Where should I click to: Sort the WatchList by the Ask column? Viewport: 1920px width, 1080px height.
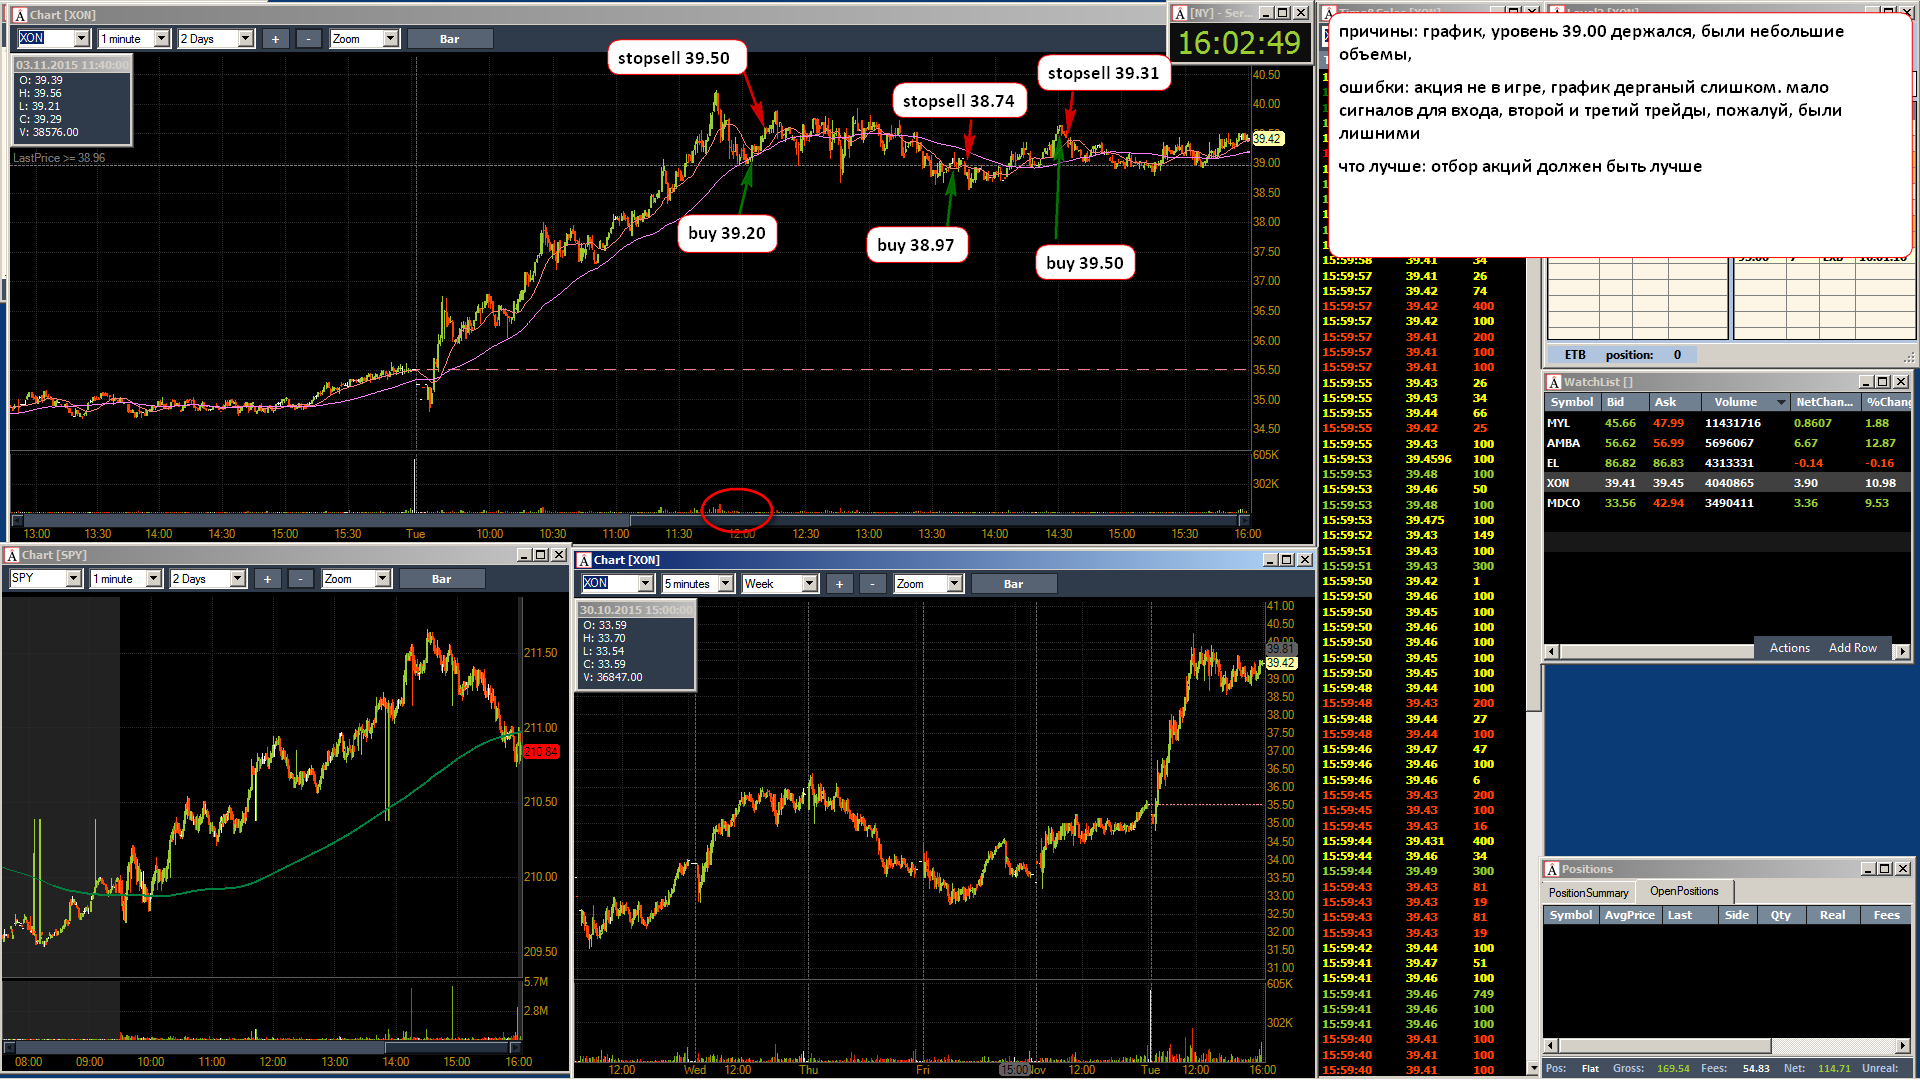click(1674, 402)
